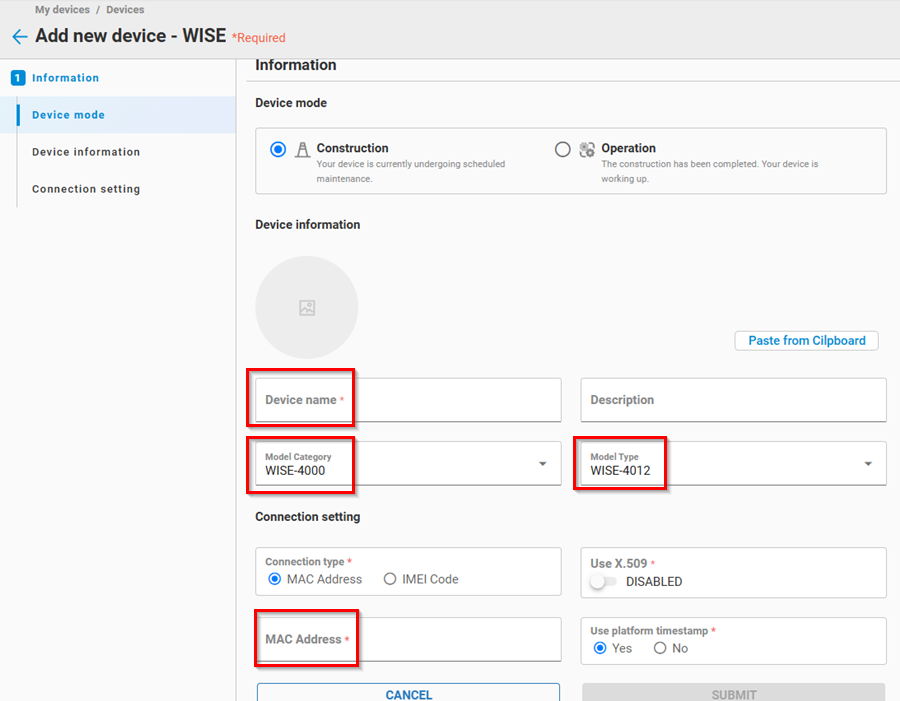The width and height of the screenshot is (900, 701).
Task: Click the step 1 Information badge
Action: click(18, 78)
